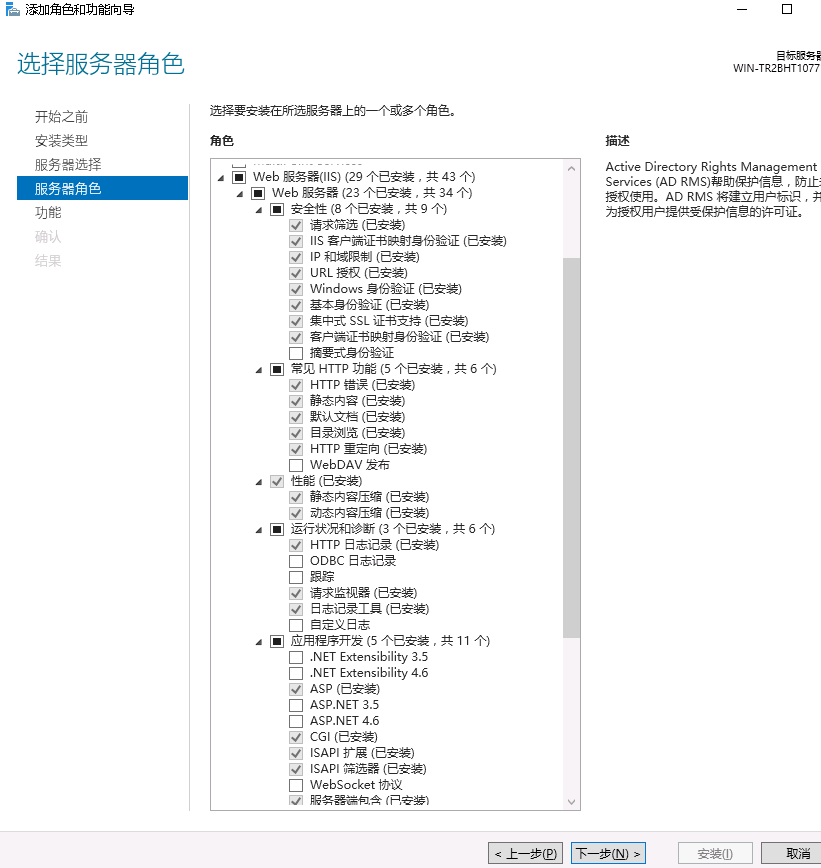Image resolution: width=821 pixels, height=868 pixels.
Task: Select the URL 授权 row
Action: coord(358,273)
